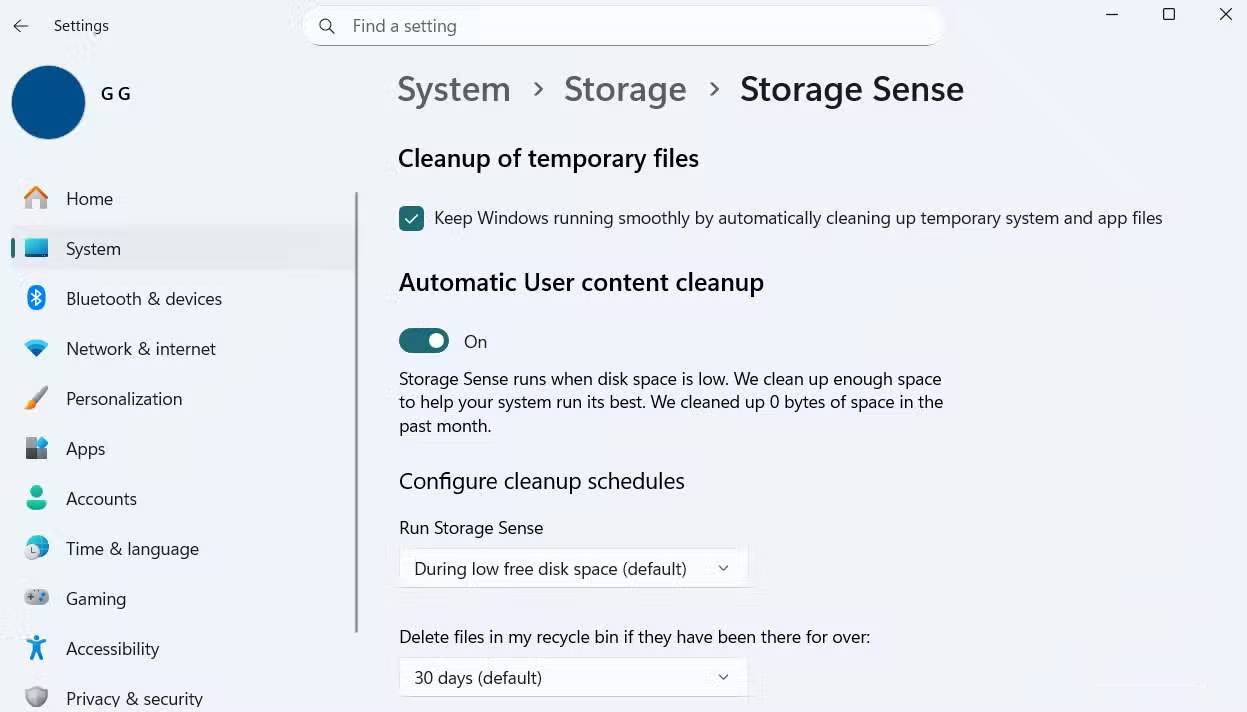Image resolution: width=1247 pixels, height=712 pixels.
Task: Select Privacy & security menu item
Action: (x=134, y=698)
